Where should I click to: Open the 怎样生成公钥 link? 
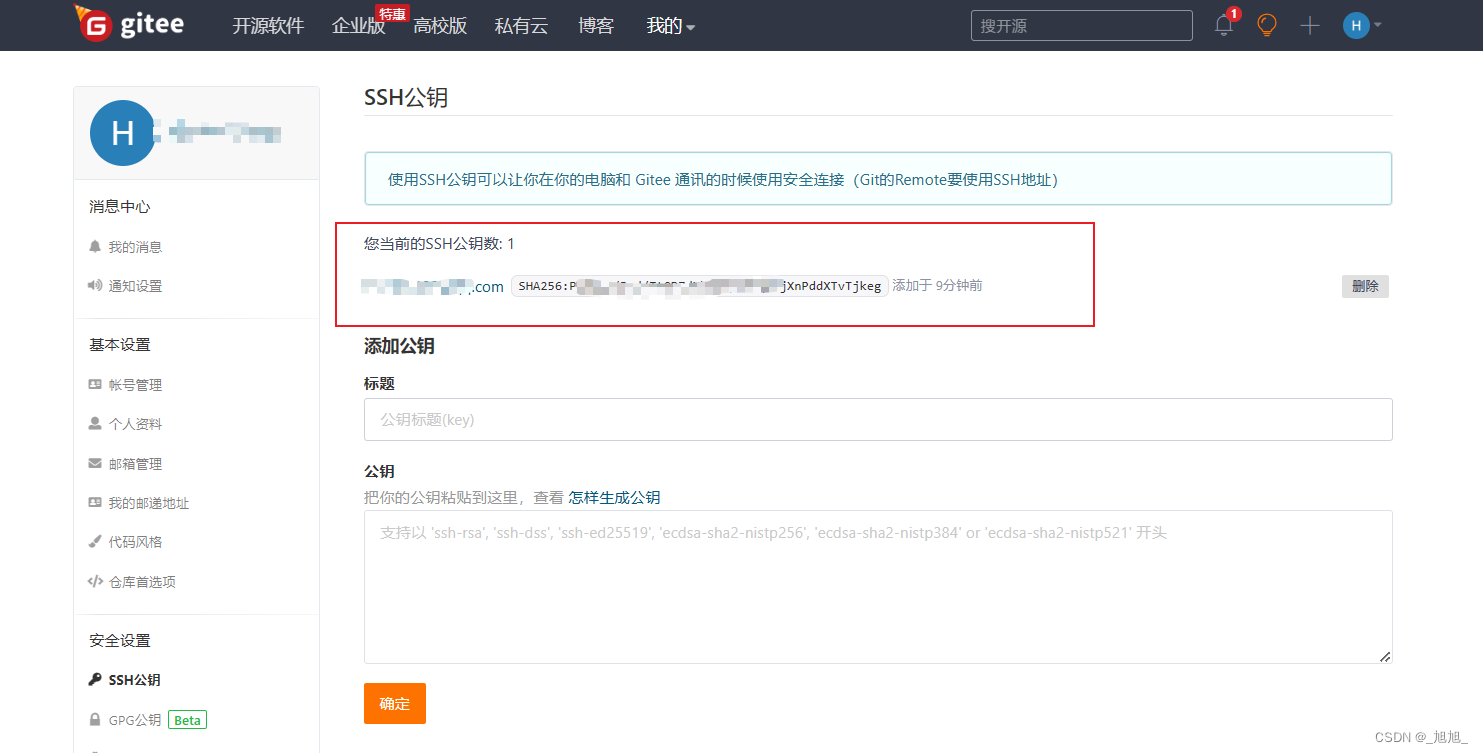(x=615, y=498)
